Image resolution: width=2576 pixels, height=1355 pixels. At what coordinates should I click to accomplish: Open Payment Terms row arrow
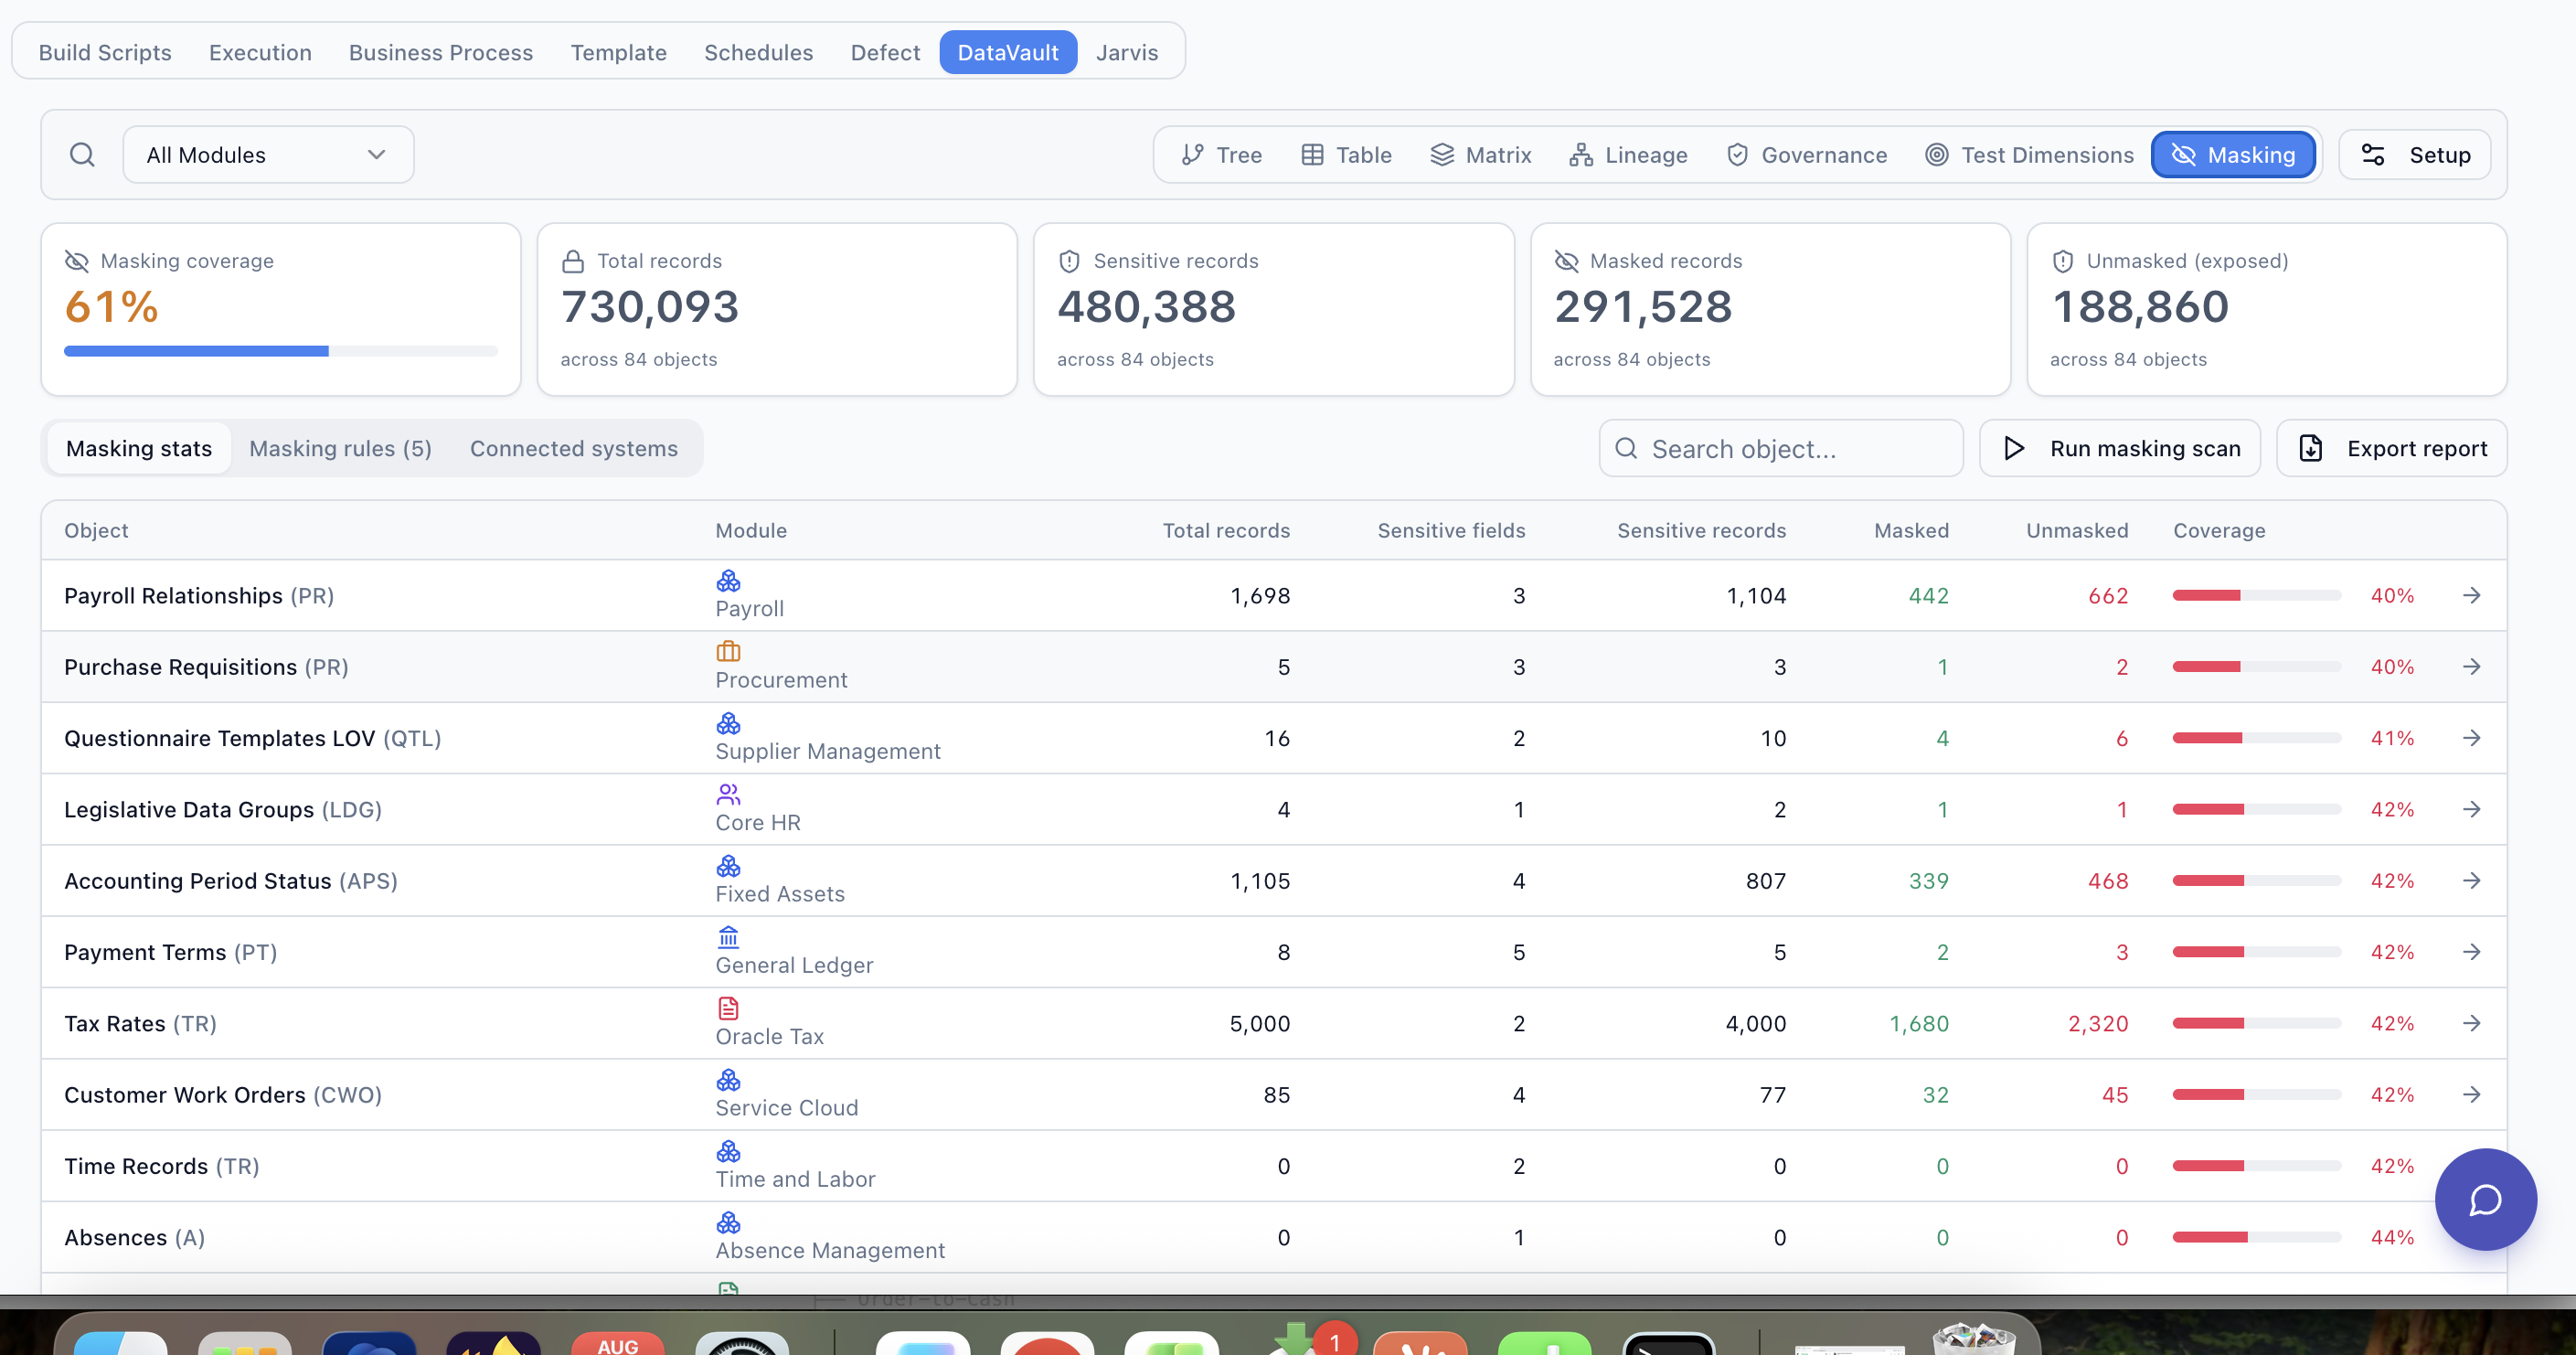tap(2471, 951)
